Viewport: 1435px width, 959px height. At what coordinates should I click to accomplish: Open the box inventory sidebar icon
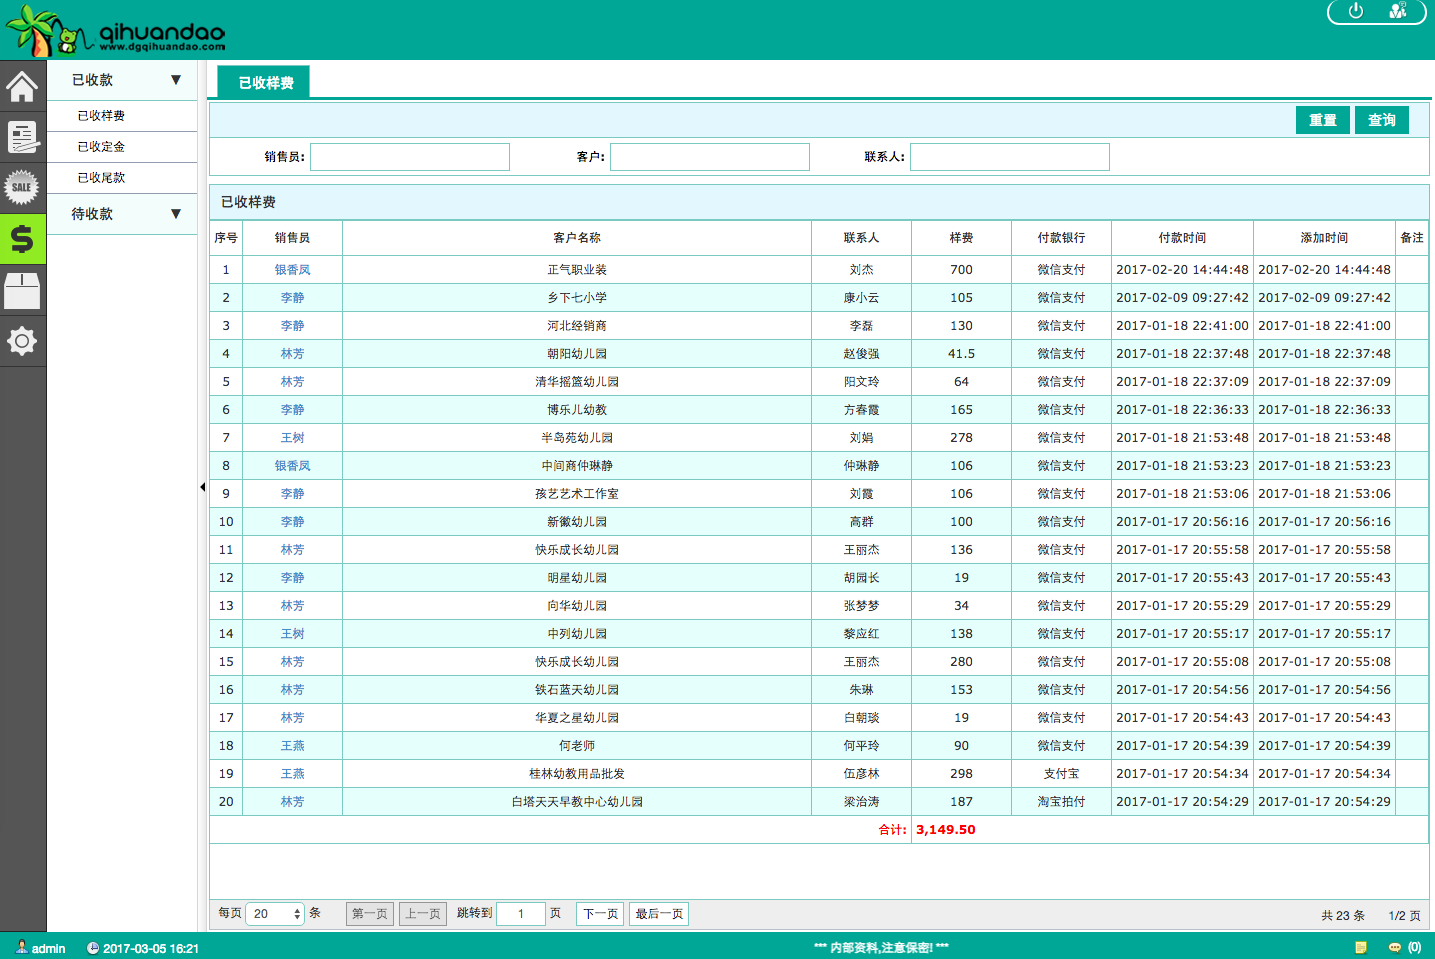pos(22,290)
